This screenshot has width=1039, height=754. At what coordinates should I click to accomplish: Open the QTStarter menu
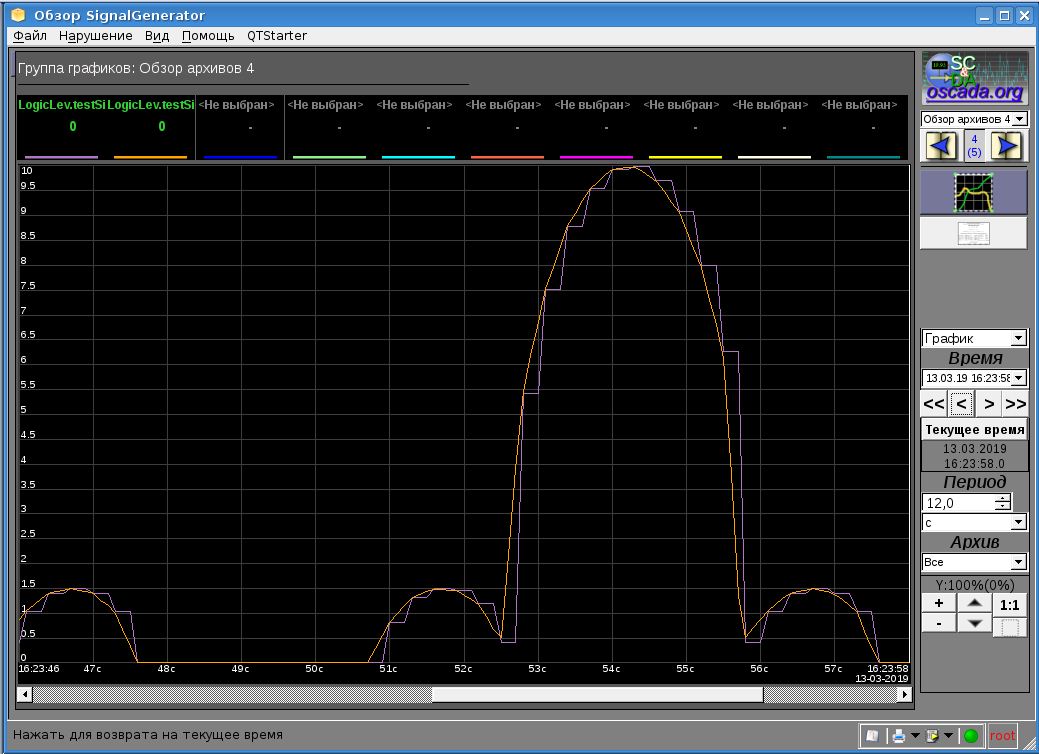pyautogui.click(x=277, y=36)
